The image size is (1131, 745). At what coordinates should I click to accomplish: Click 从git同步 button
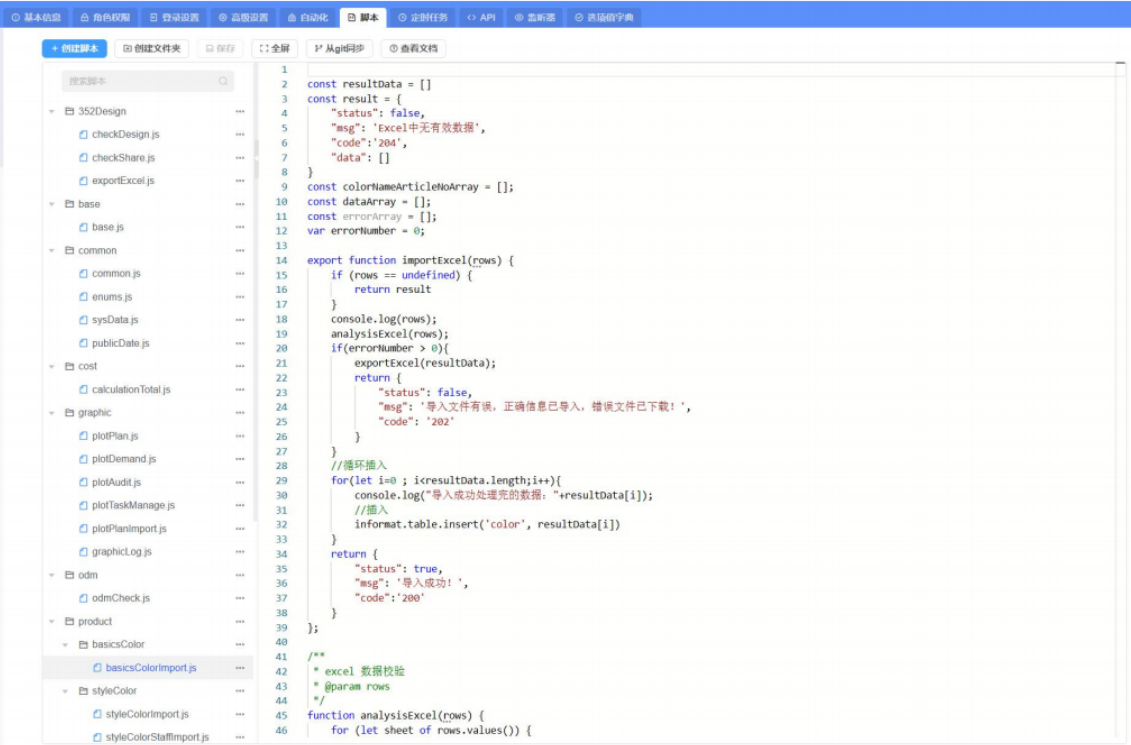339,48
